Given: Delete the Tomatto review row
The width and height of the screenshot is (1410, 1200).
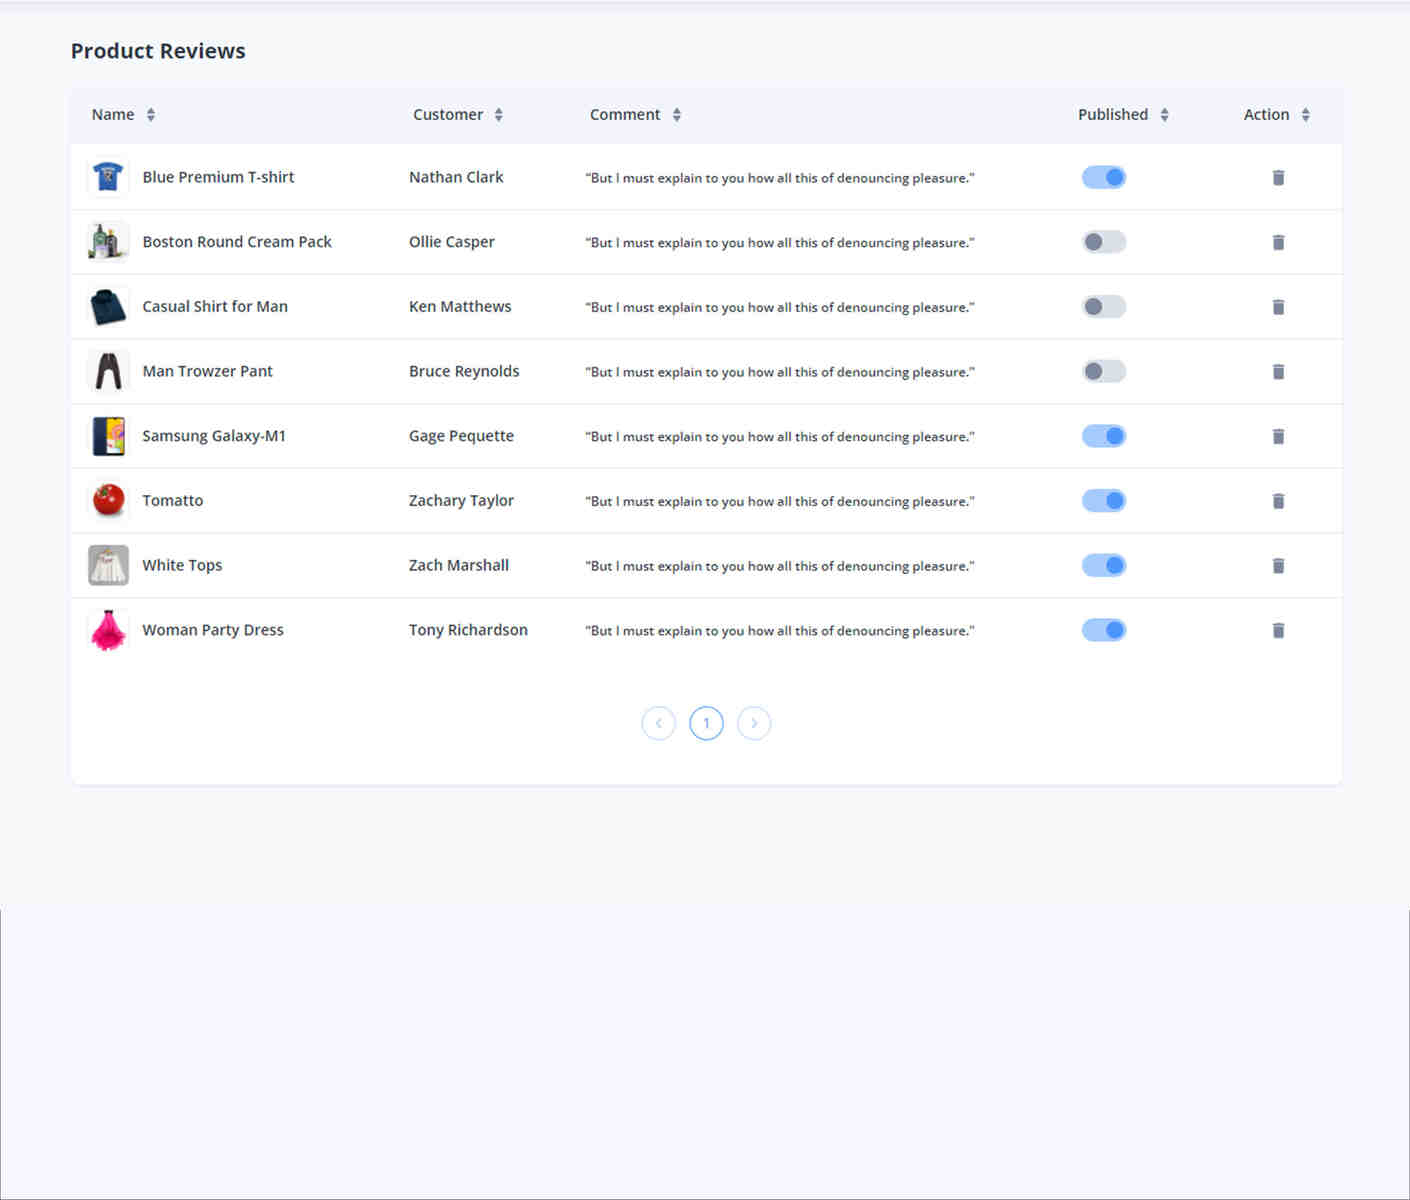Looking at the screenshot, I should point(1278,501).
